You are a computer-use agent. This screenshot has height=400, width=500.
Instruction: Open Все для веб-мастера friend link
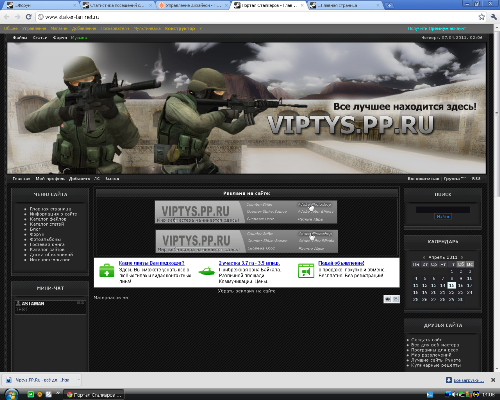pos(435,345)
